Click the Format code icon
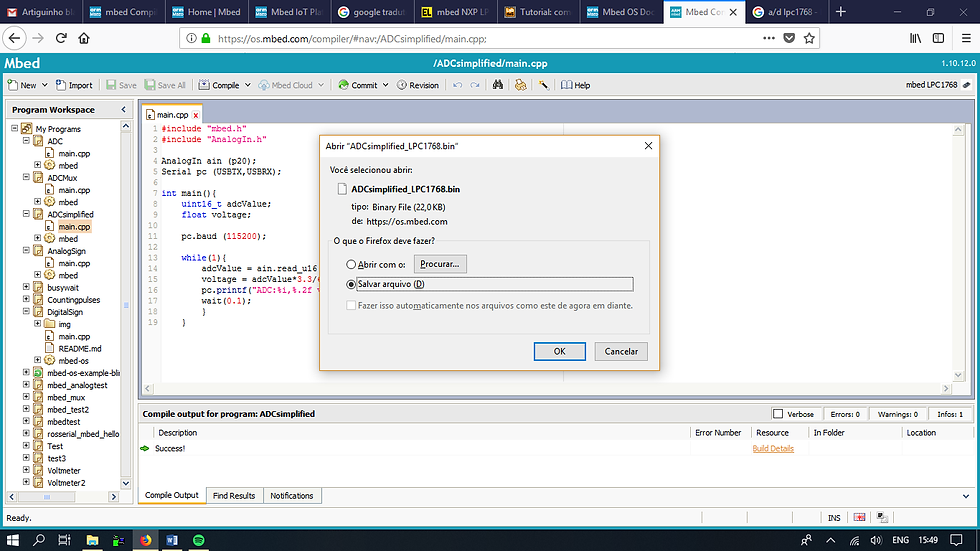Screen dimensions: 980x551 (x=521, y=85)
